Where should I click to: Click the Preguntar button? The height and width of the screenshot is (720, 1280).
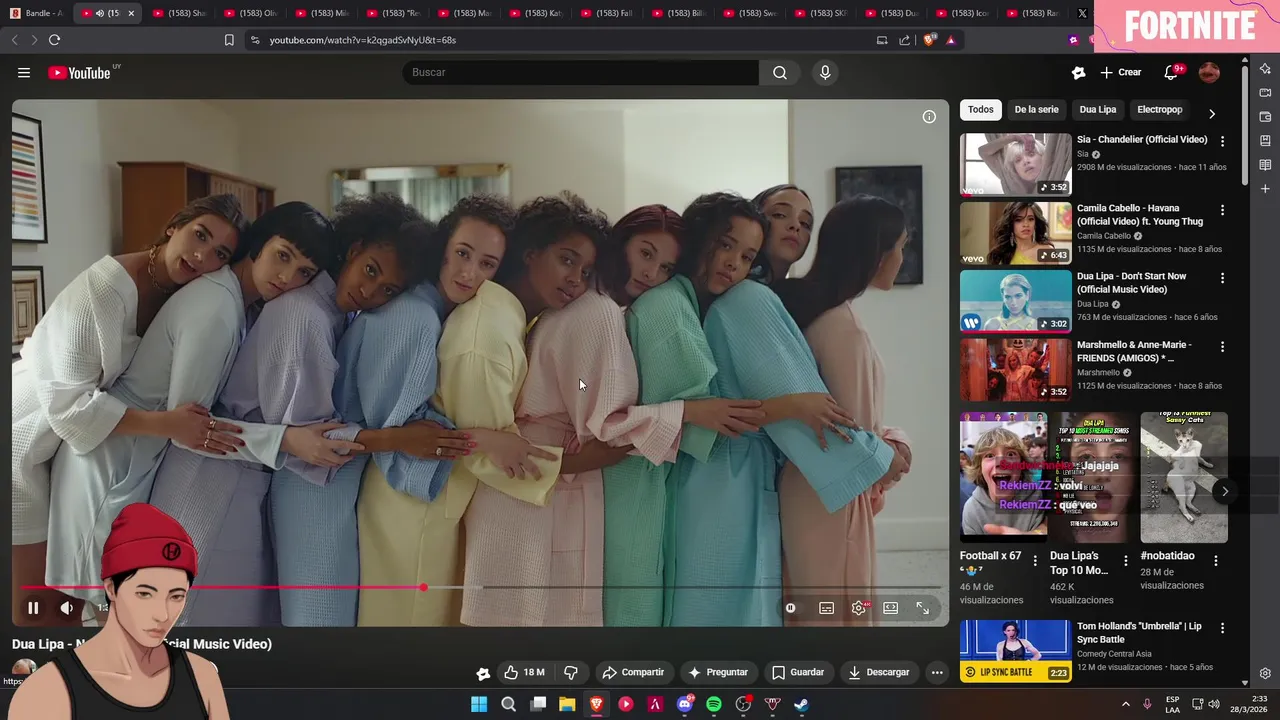pos(717,672)
